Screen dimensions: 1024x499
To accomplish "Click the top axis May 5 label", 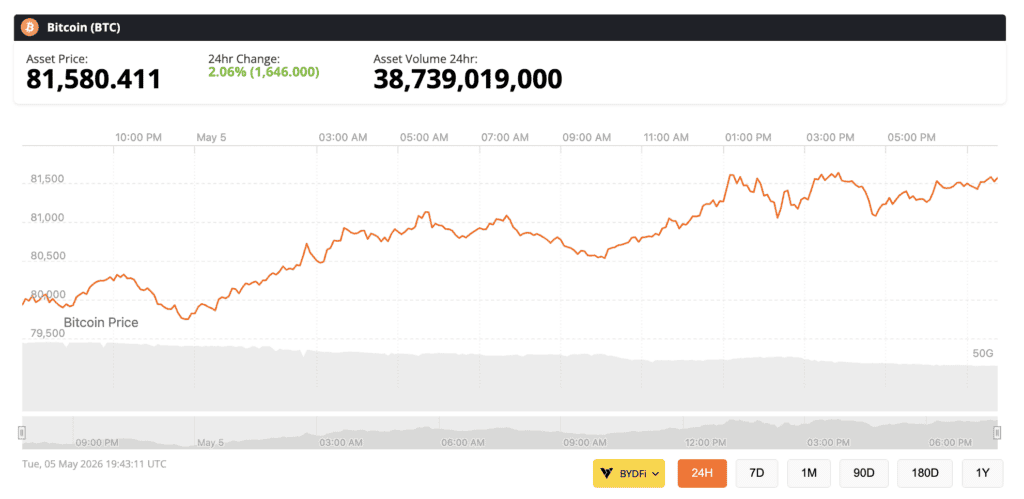I will pyautogui.click(x=210, y=137).
